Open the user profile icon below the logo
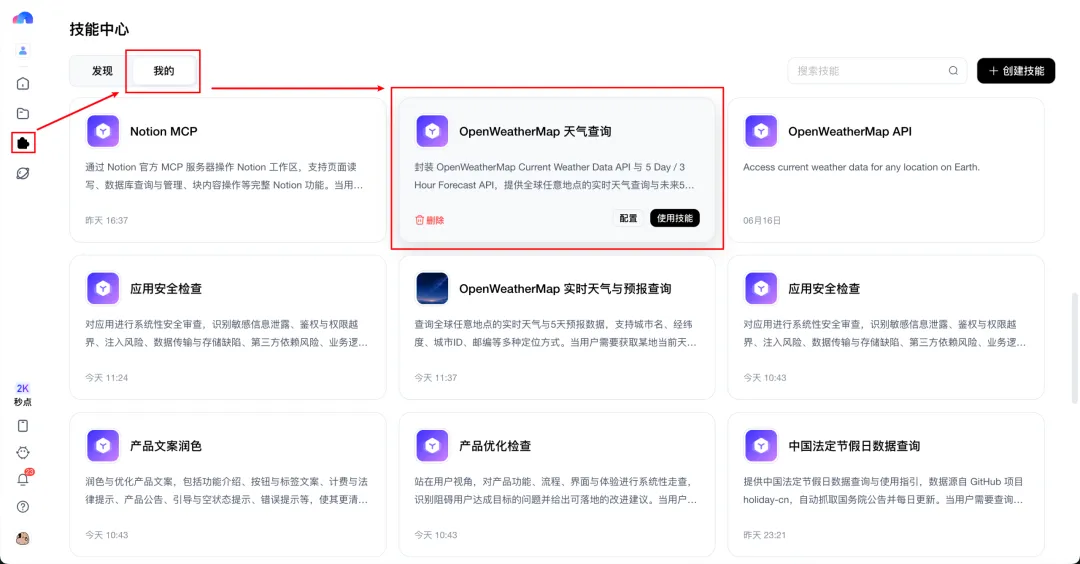1080x564 pixels. (x=23, y=50)
